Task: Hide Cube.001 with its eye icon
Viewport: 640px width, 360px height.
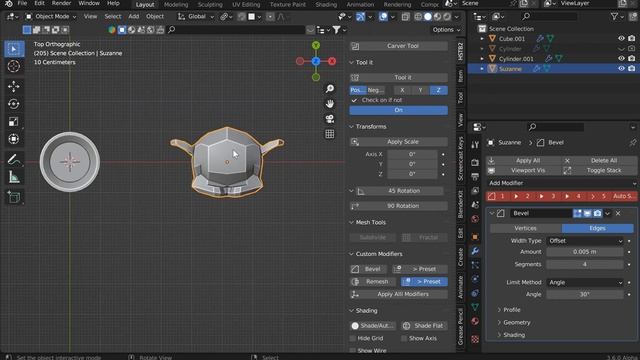Action: (621, 38)
